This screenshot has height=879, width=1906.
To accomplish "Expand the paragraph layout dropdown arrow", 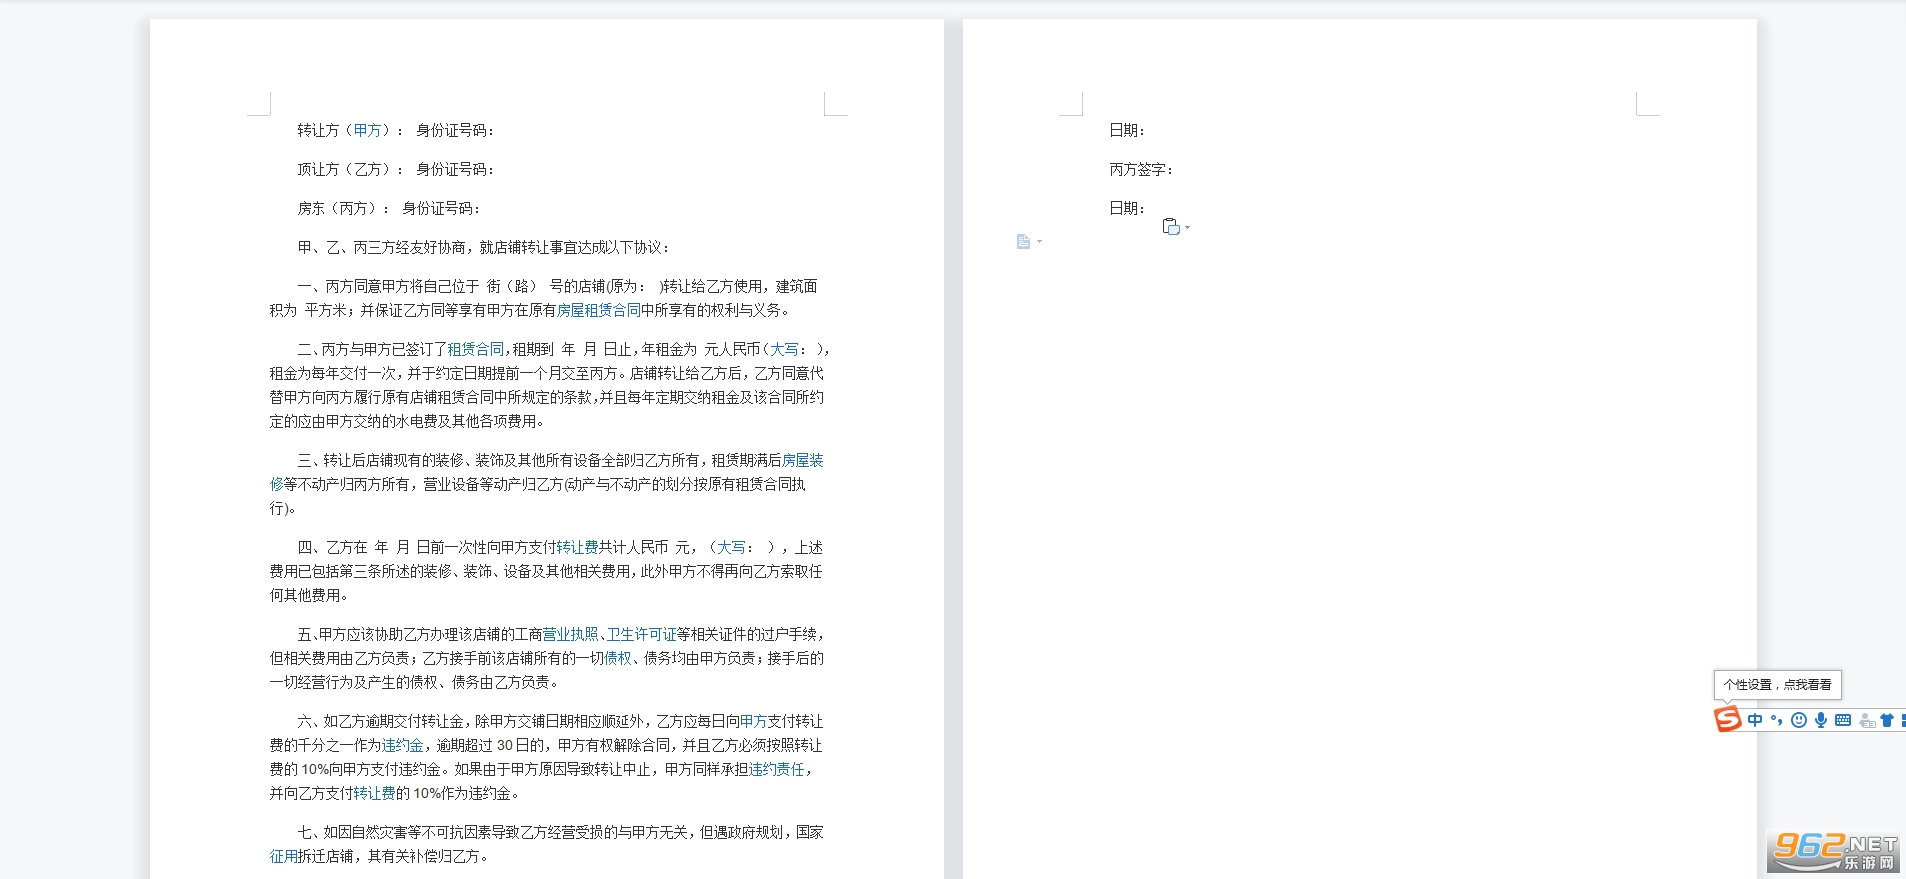I will click(x=1040, y=241).
